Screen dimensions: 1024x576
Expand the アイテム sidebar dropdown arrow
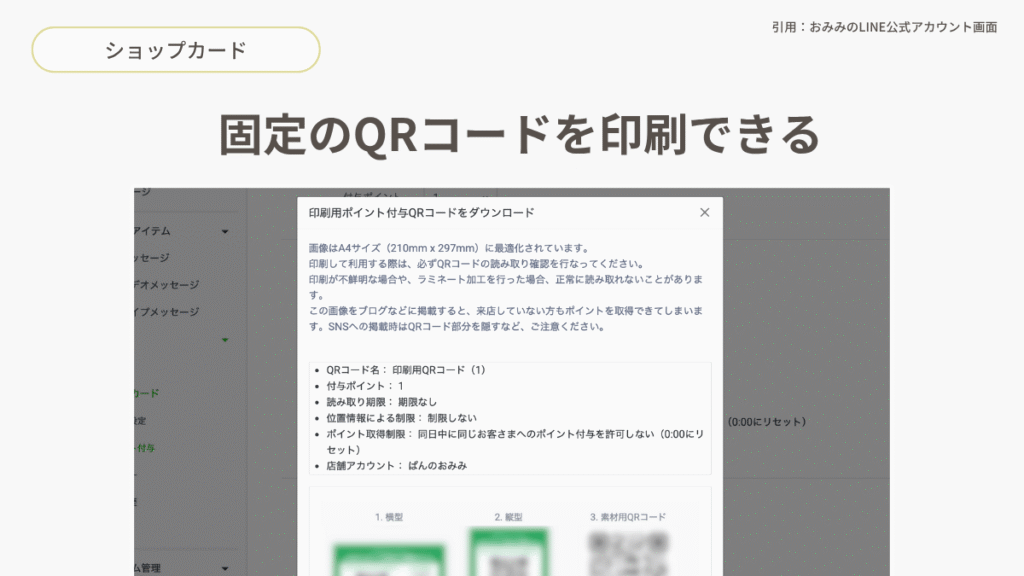coord(225,231)
